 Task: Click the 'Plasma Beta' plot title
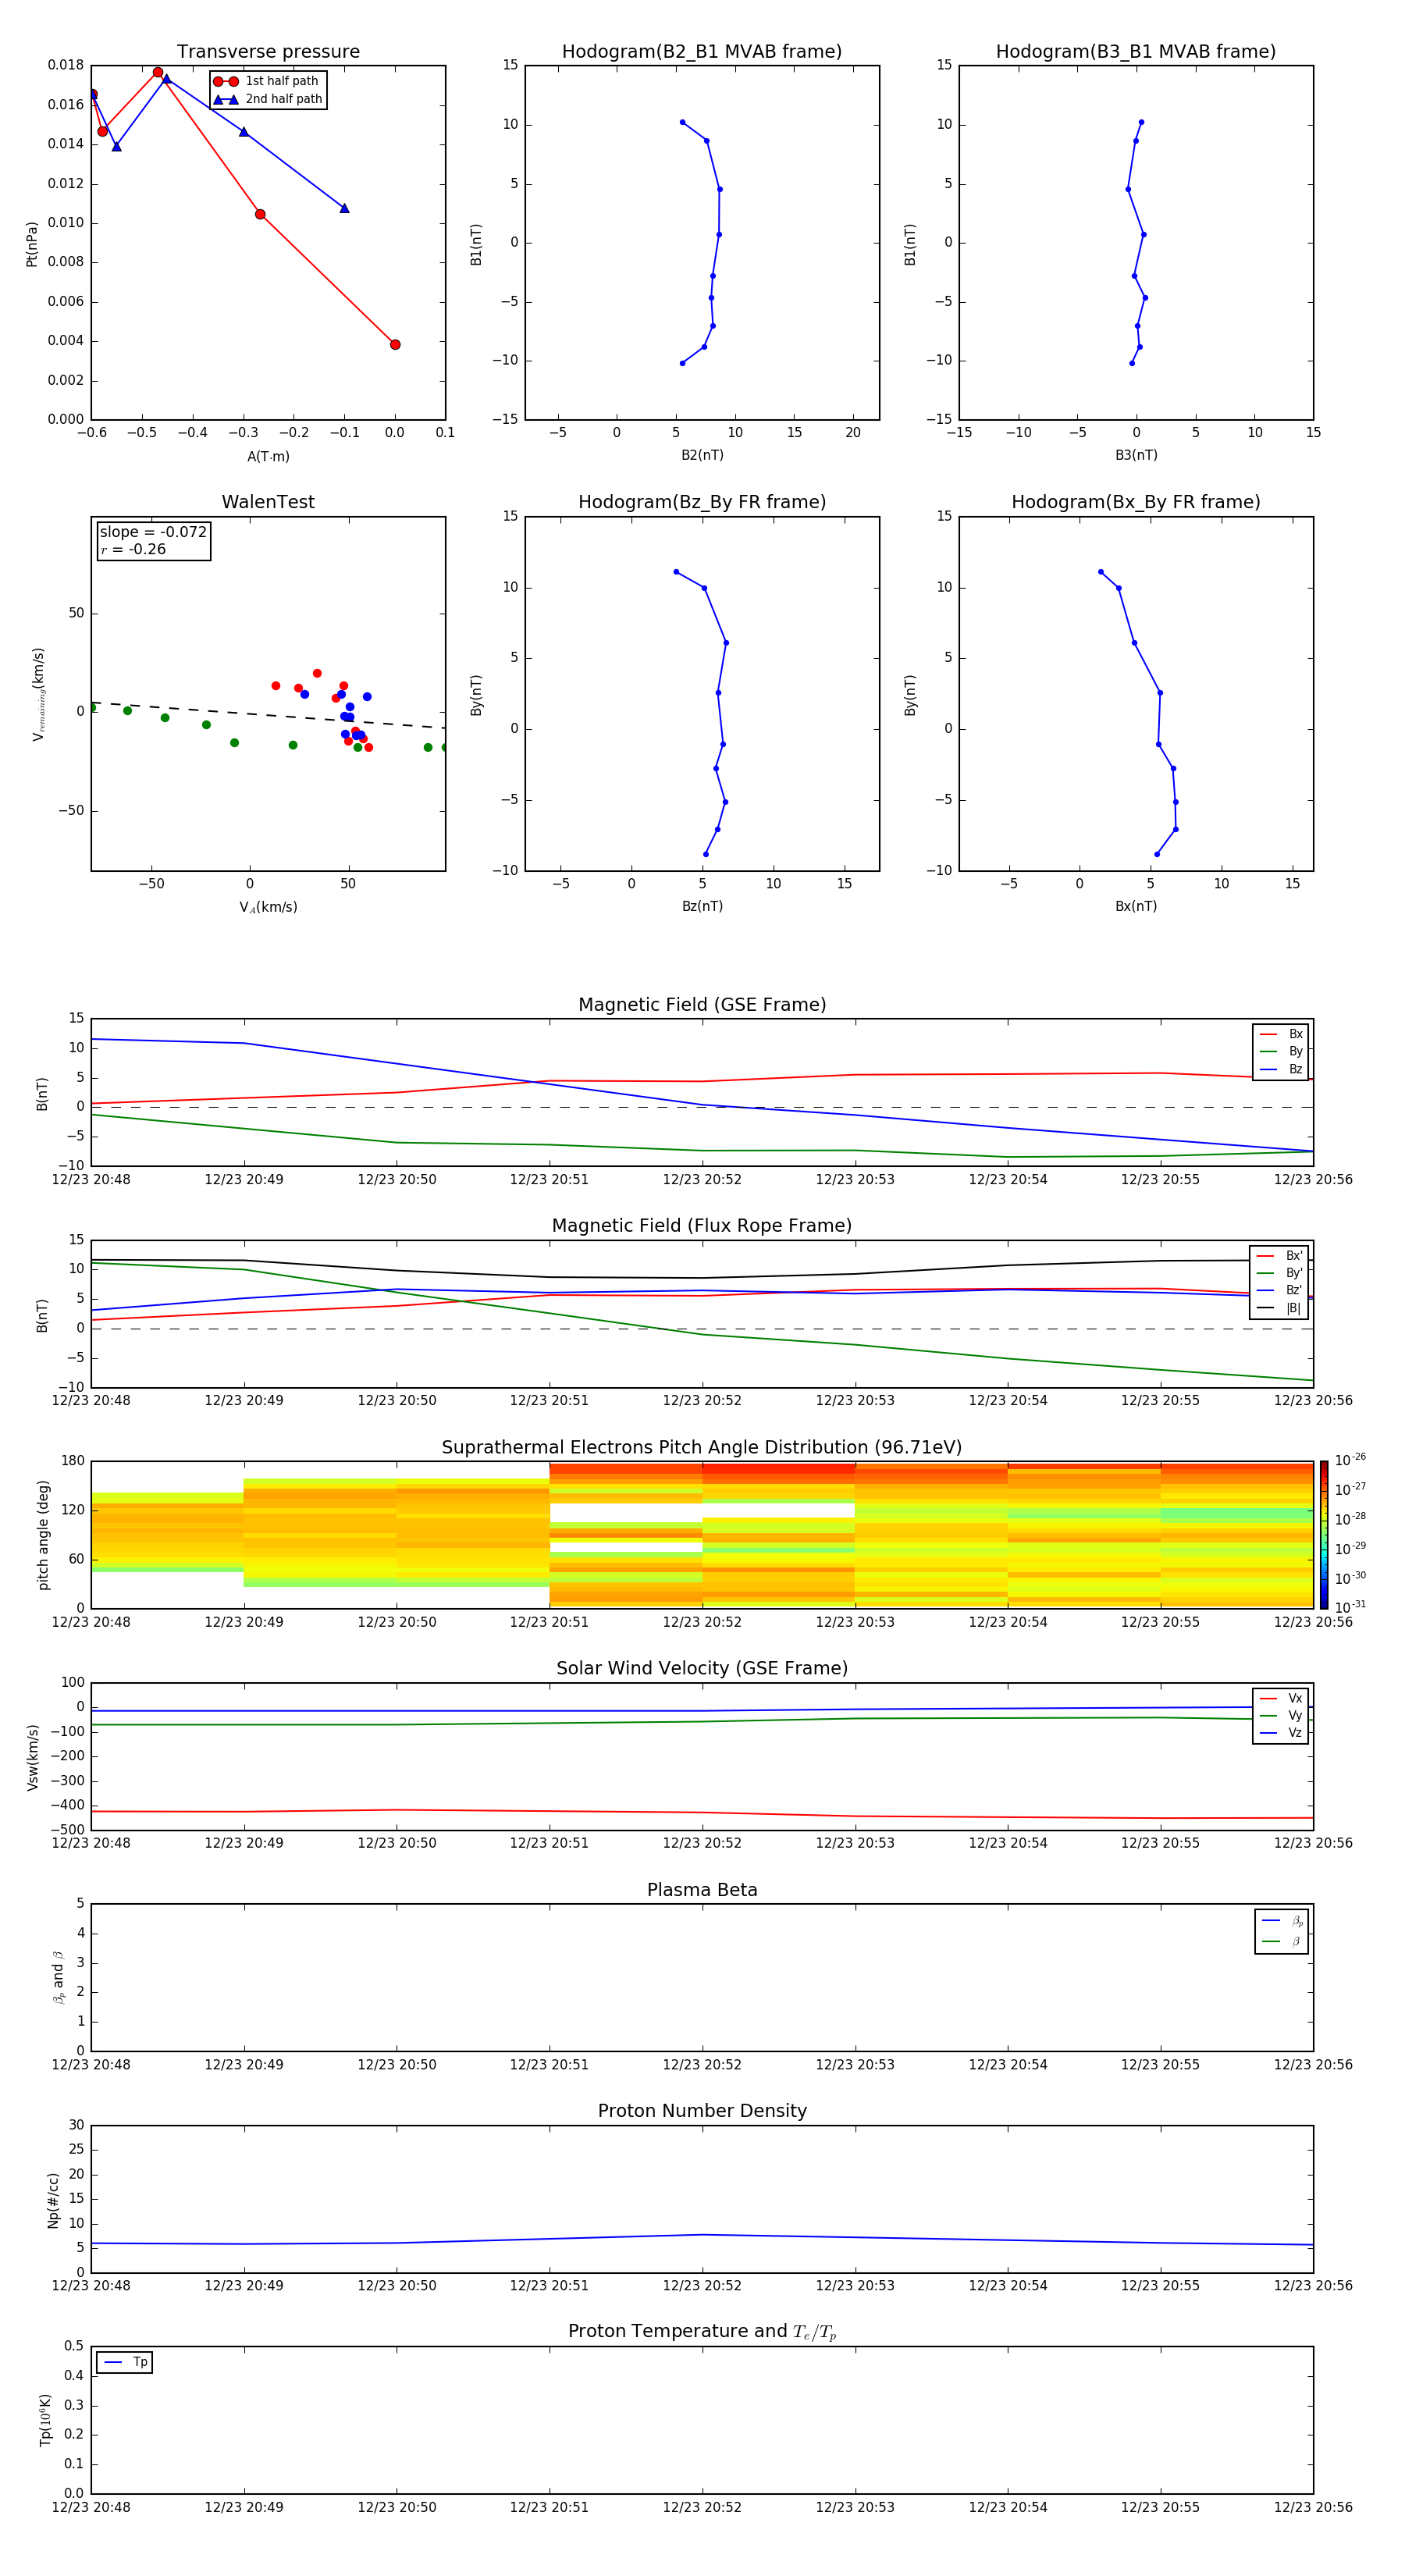coord(702,1890)
